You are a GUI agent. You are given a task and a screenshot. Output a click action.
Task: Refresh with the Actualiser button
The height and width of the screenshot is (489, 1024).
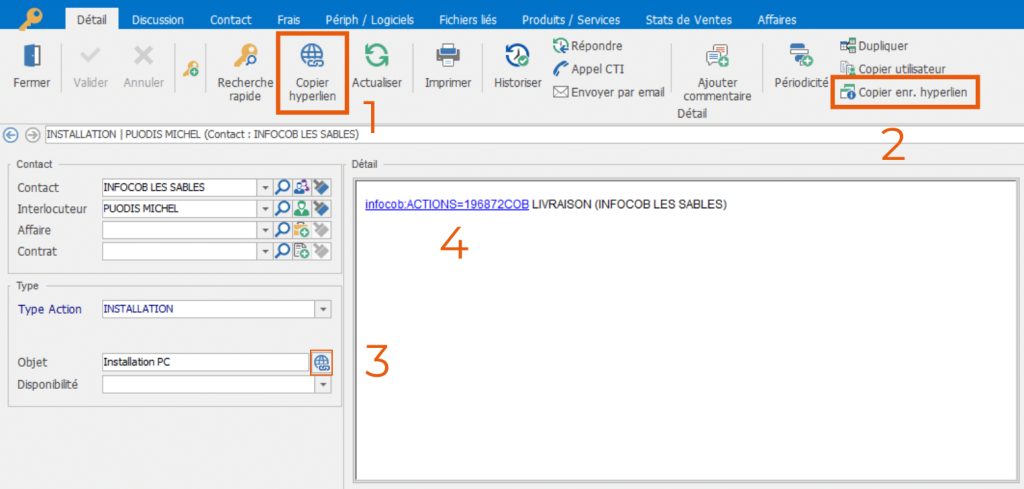point(376,56)
